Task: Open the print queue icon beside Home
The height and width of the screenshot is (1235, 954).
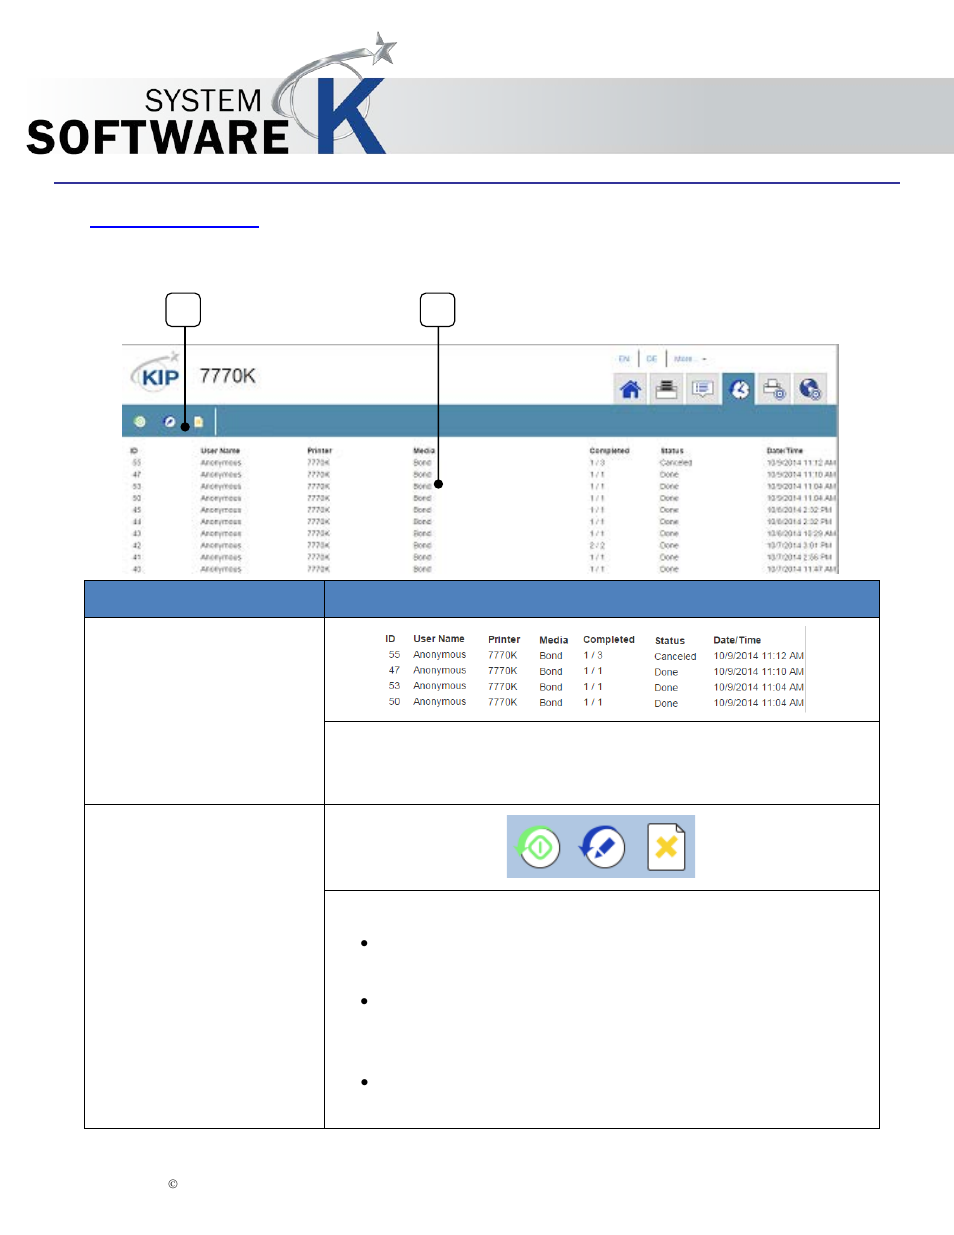Action: [x=667, y=389]
